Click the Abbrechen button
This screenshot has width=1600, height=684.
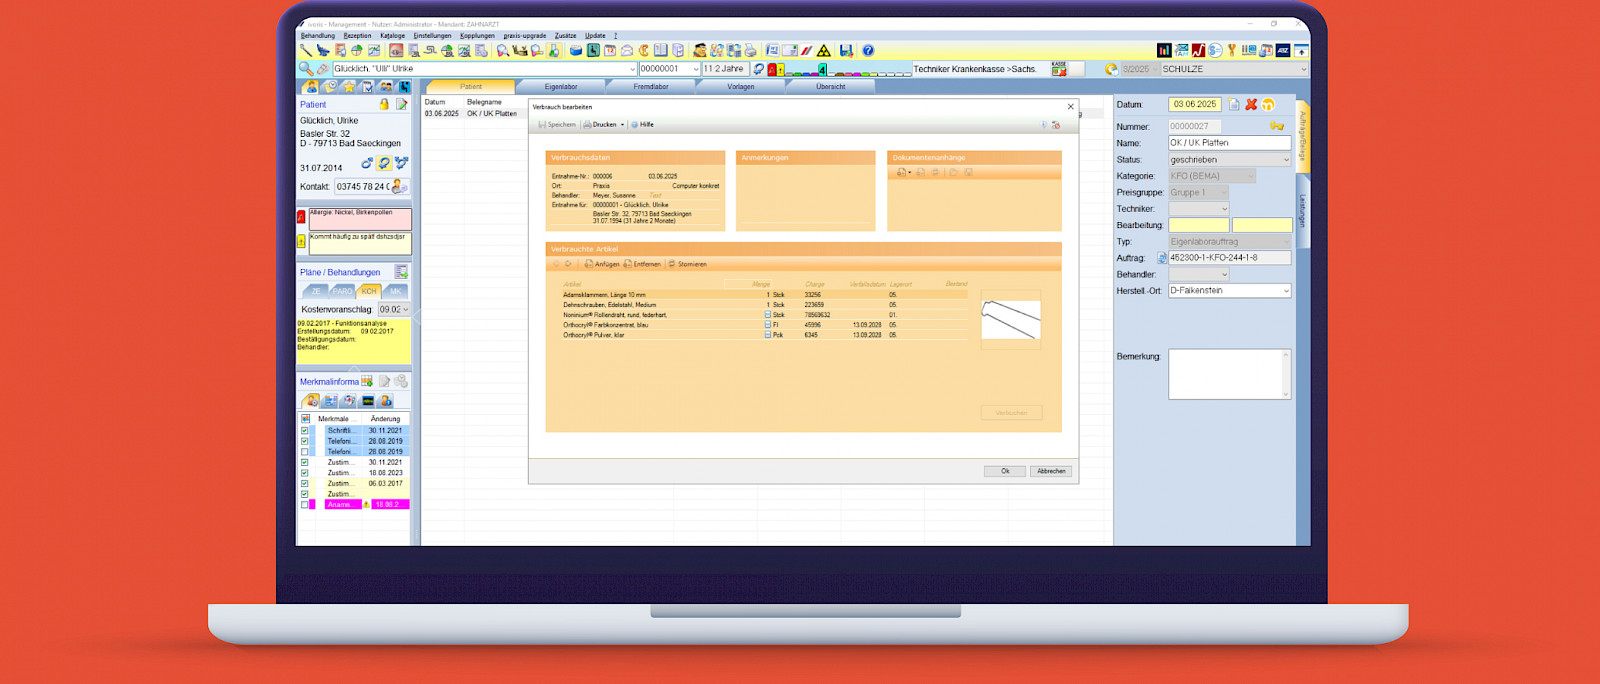coord(1051,471)
